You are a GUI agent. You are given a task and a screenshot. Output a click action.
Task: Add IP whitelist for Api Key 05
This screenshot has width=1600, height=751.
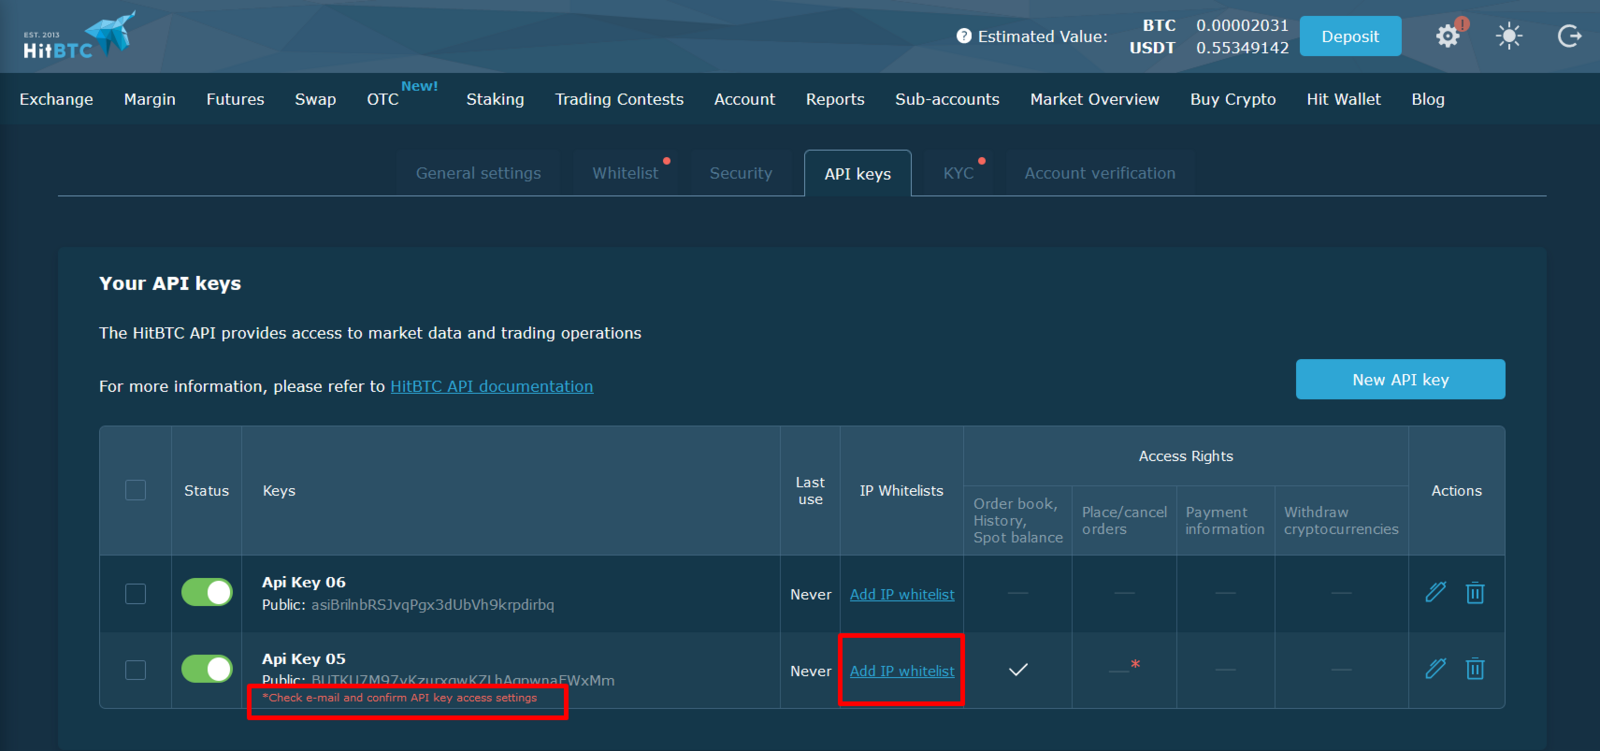coord(902,671)
